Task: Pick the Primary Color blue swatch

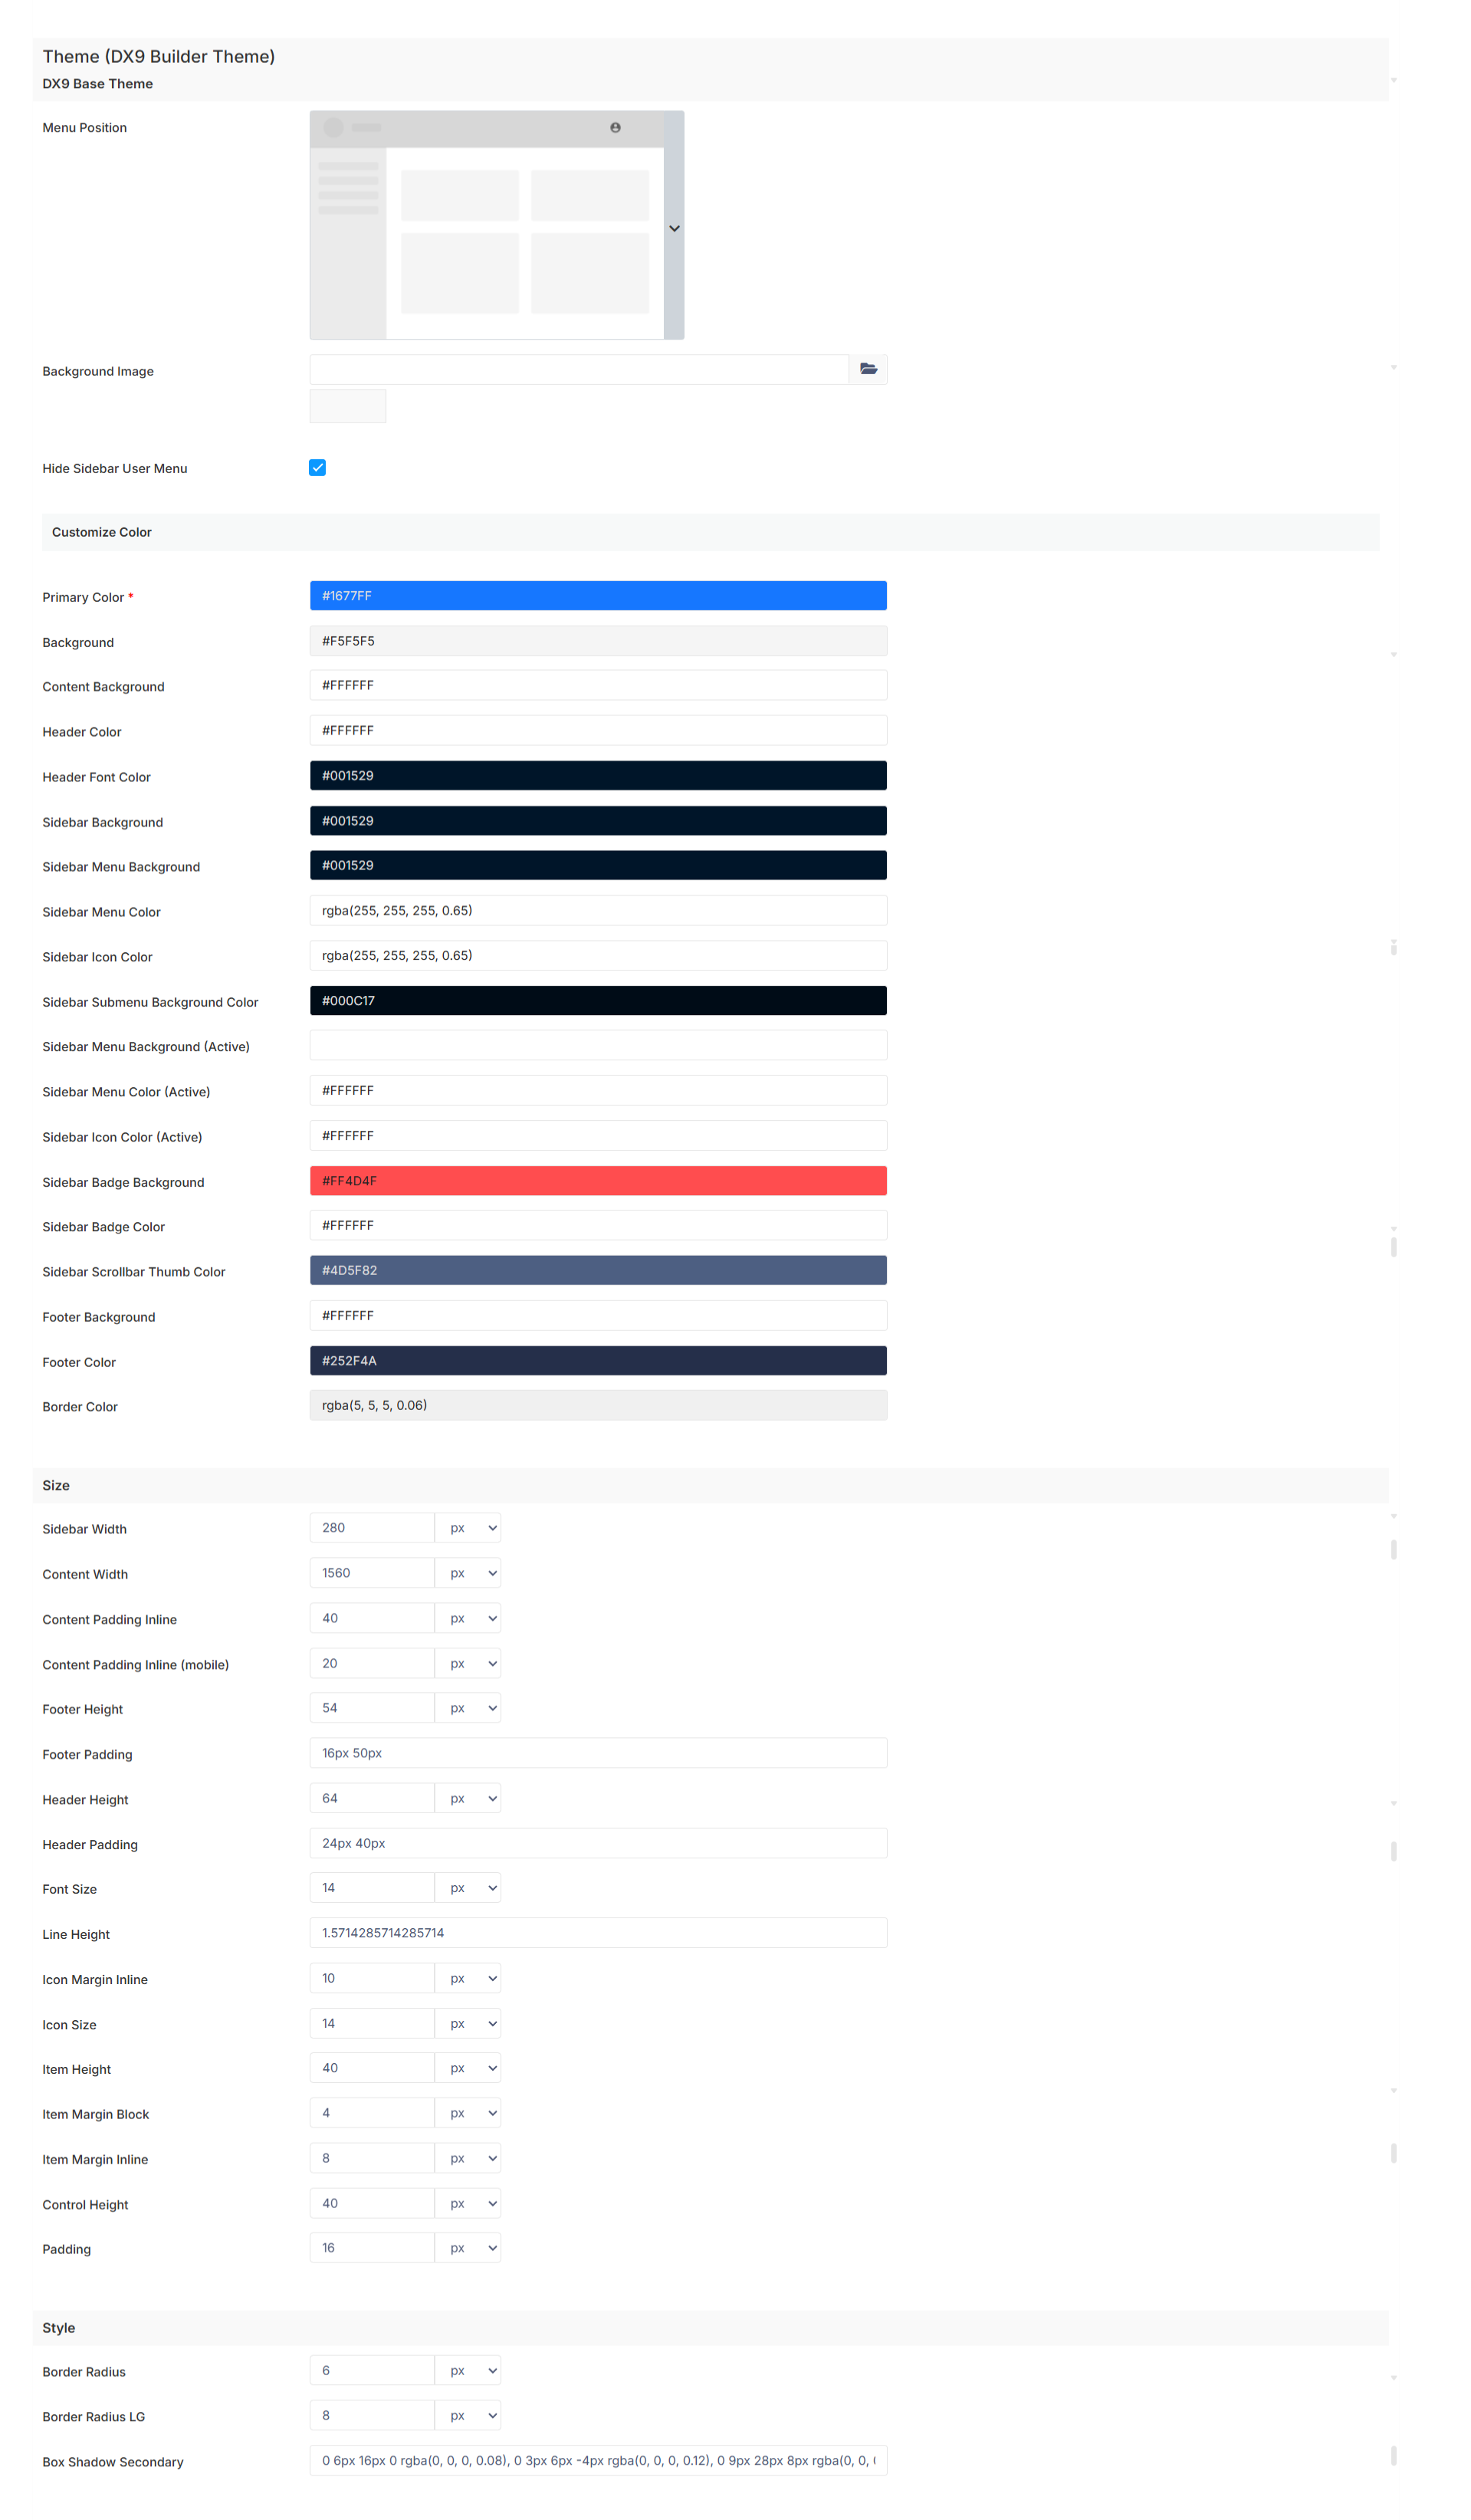Action: tap(598, 595)
